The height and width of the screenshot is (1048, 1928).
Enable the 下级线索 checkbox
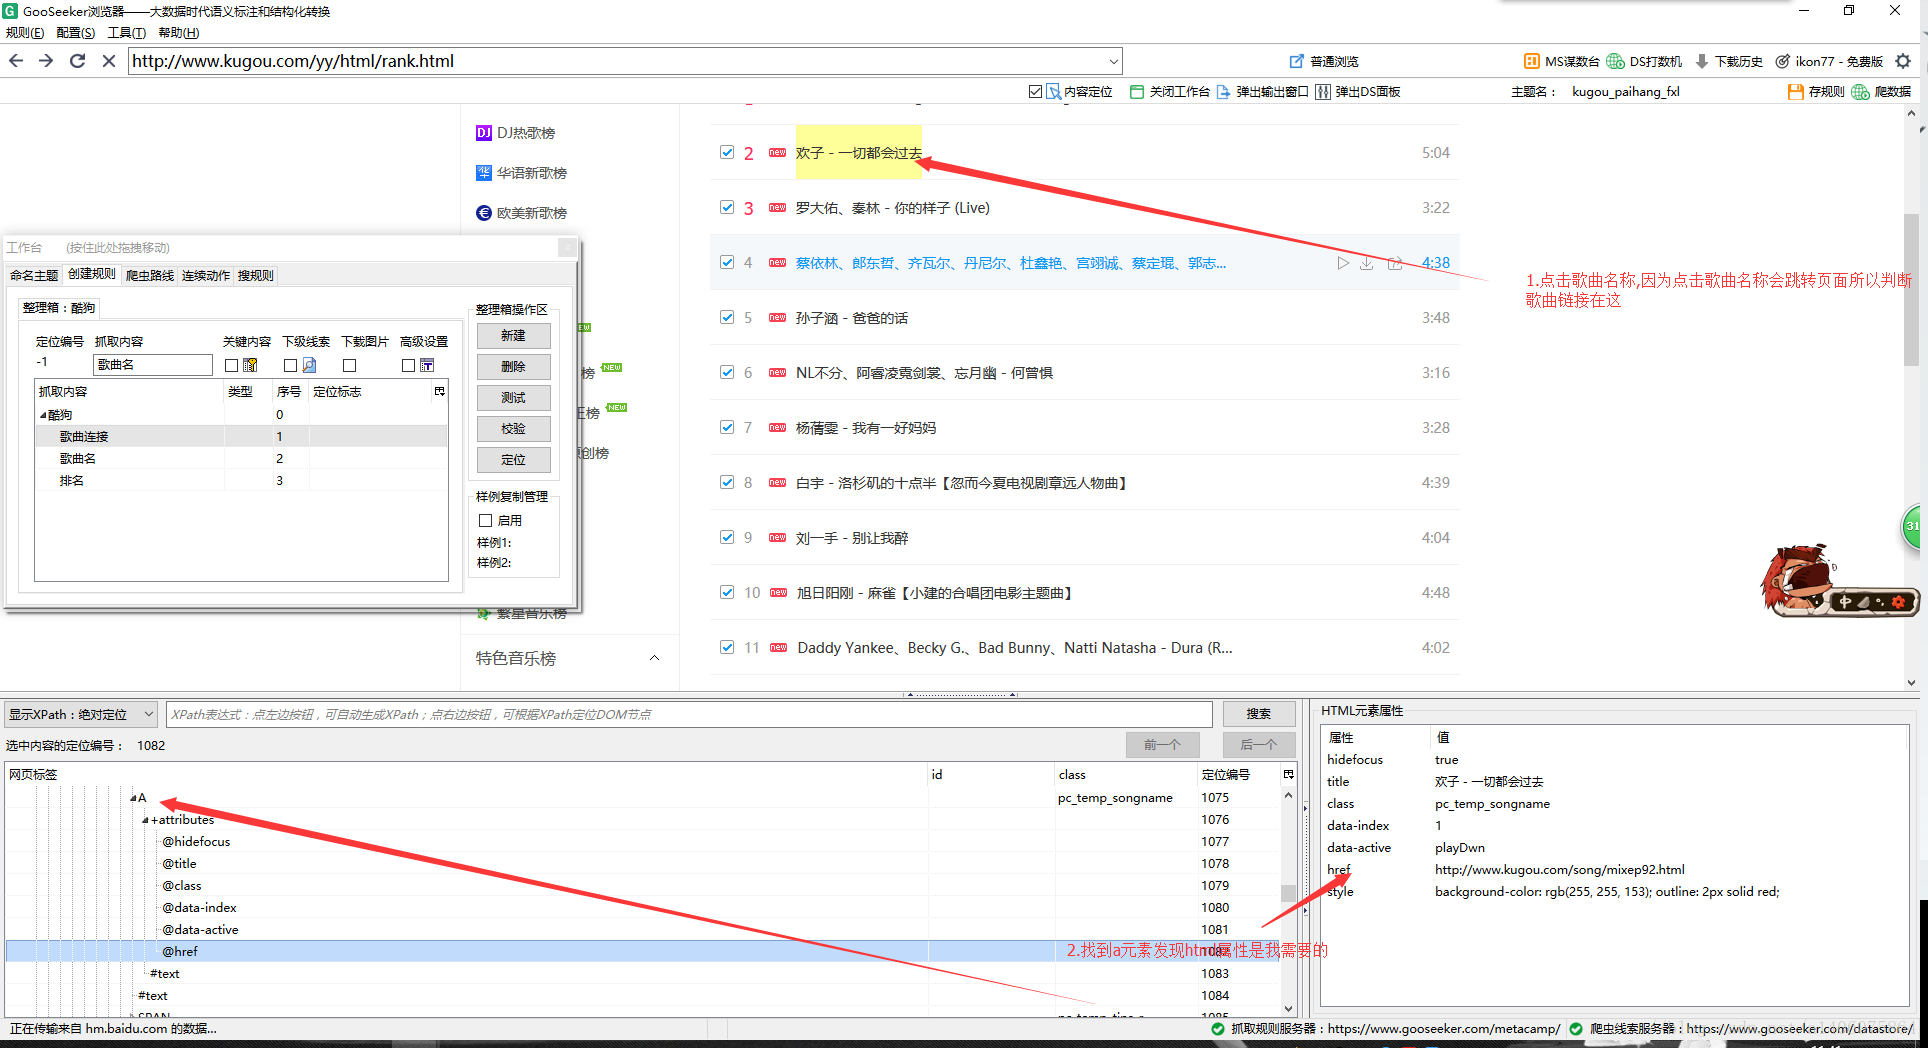point(291,365)
